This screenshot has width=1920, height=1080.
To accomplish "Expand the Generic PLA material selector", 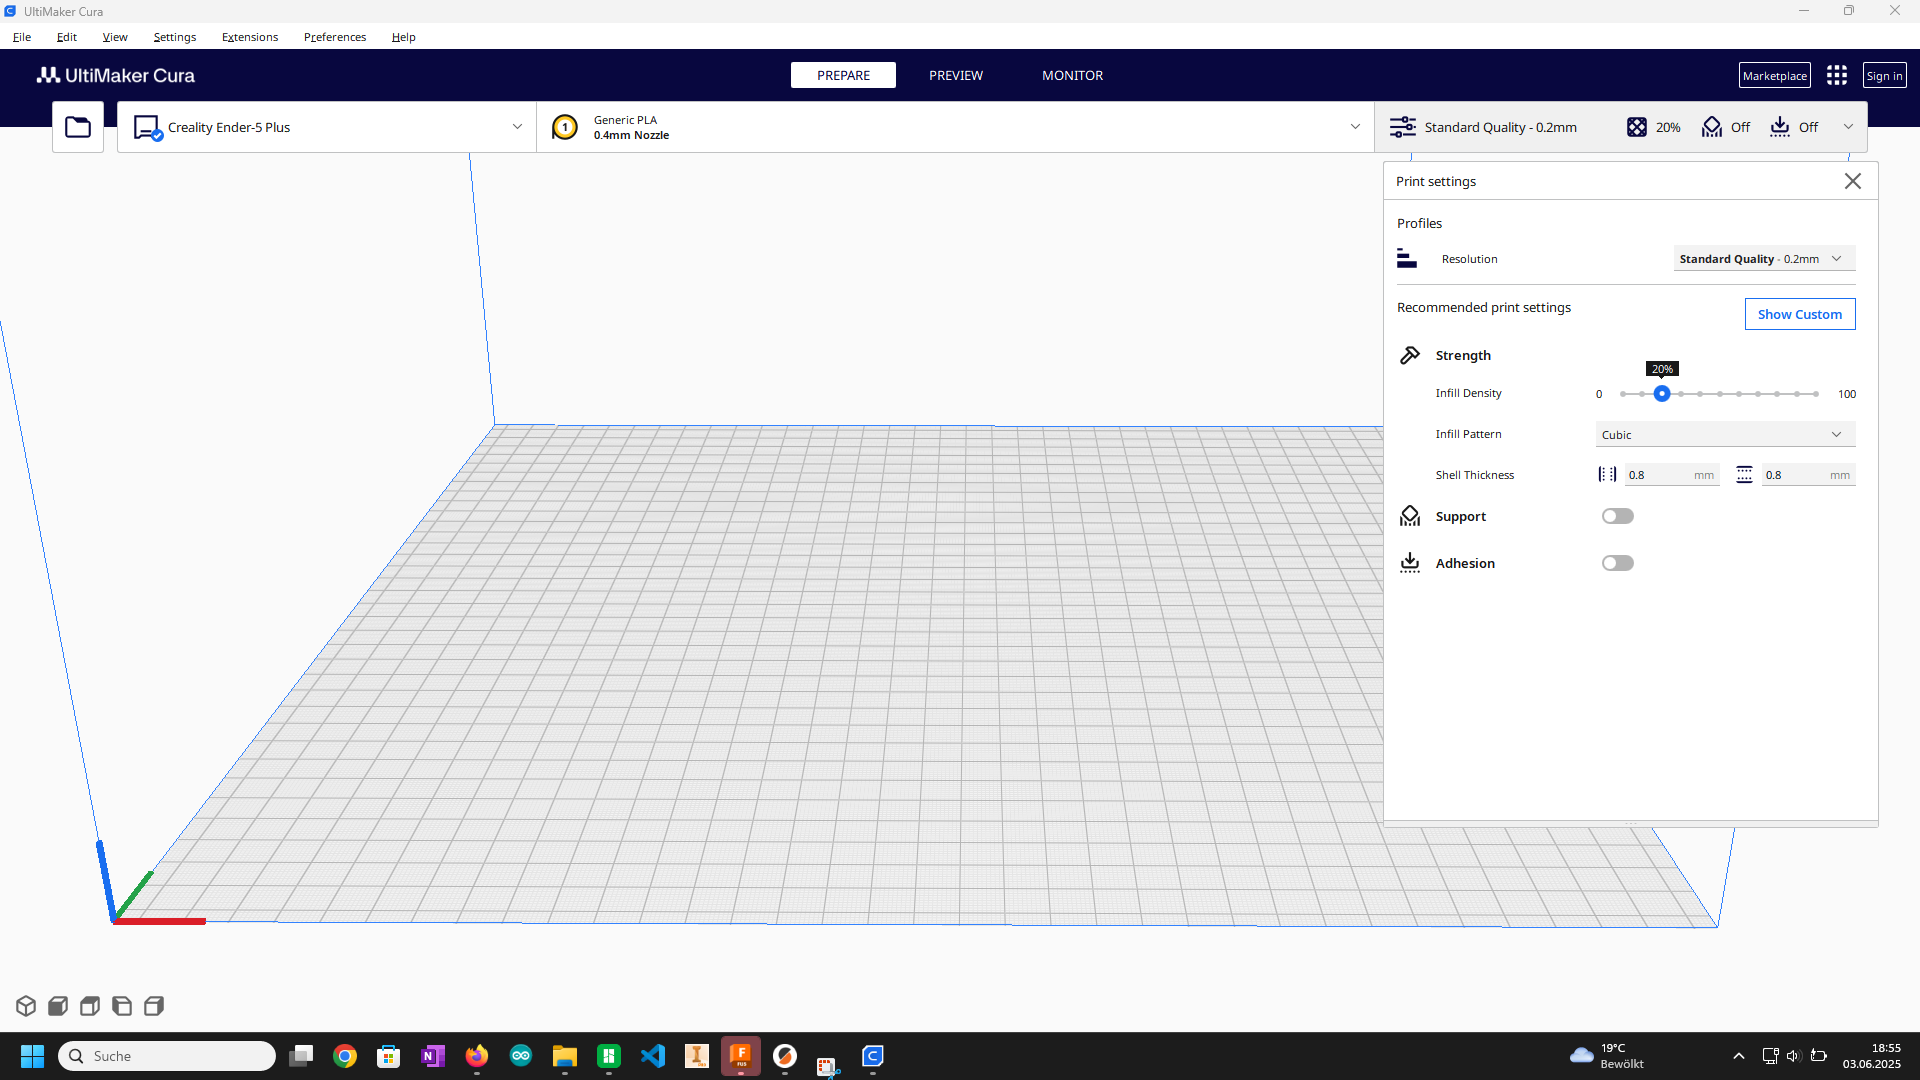I will click(x=955, y=127).
